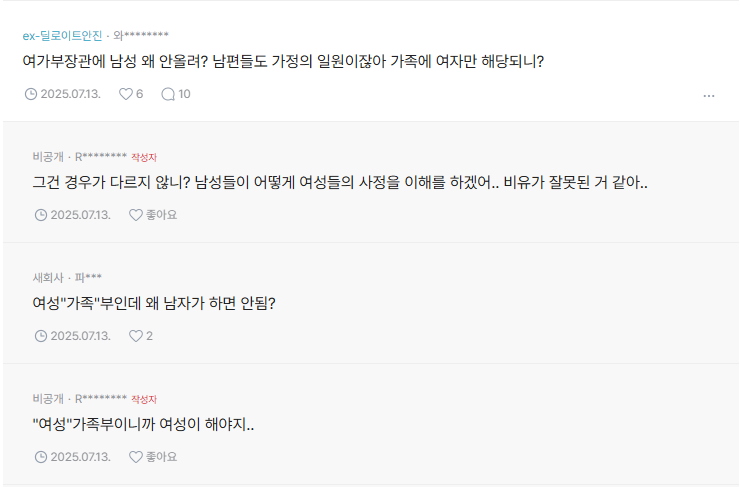Click the 비공개 label on the last reply
Image resolution: width=740 pixels, height=487 pixels.
(x=48, y=398)
